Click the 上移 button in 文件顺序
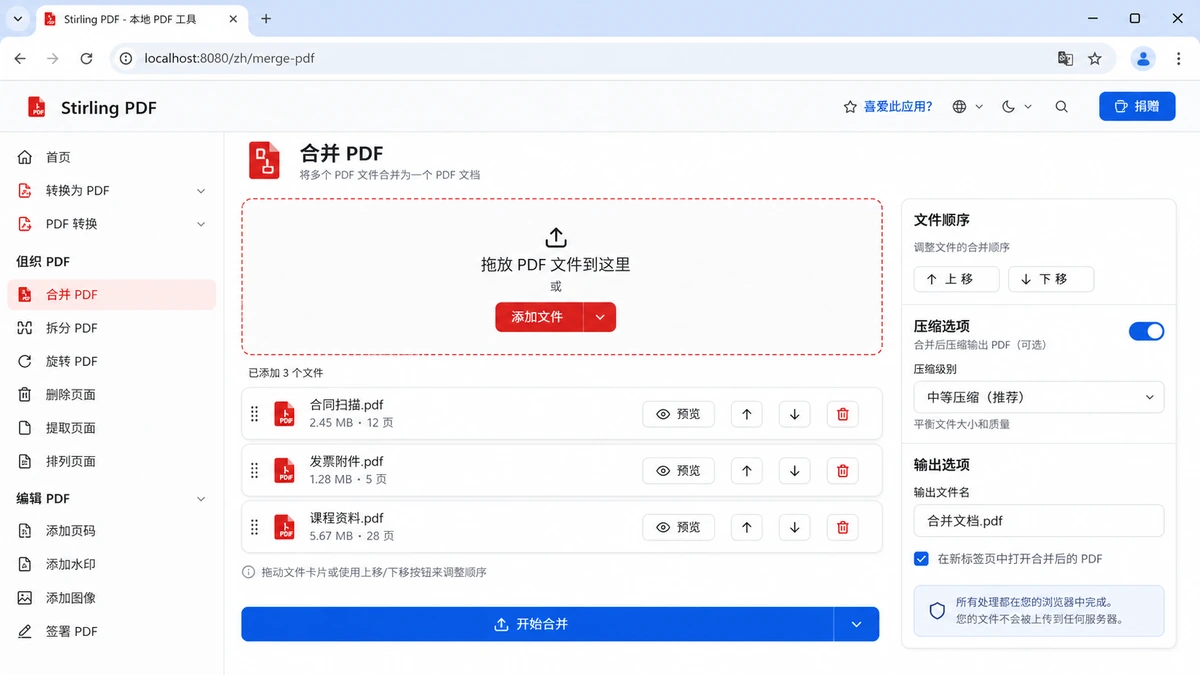 click(956, 279)
